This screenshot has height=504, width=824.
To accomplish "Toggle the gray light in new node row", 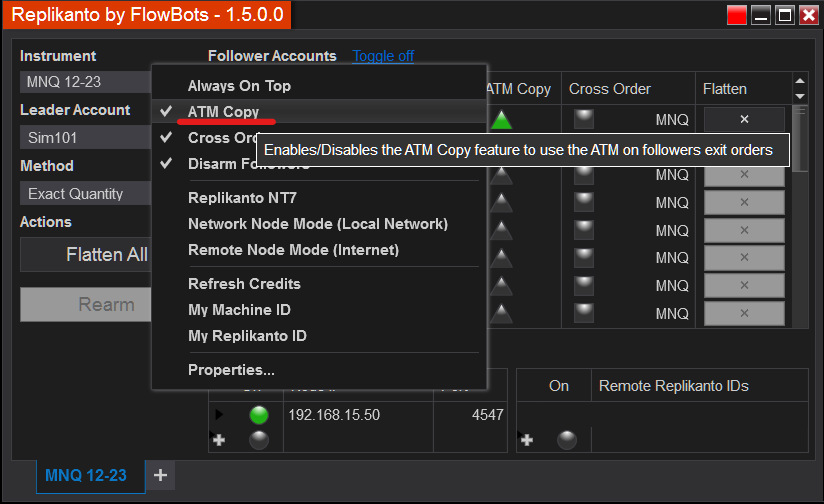I will pos(259,440).
